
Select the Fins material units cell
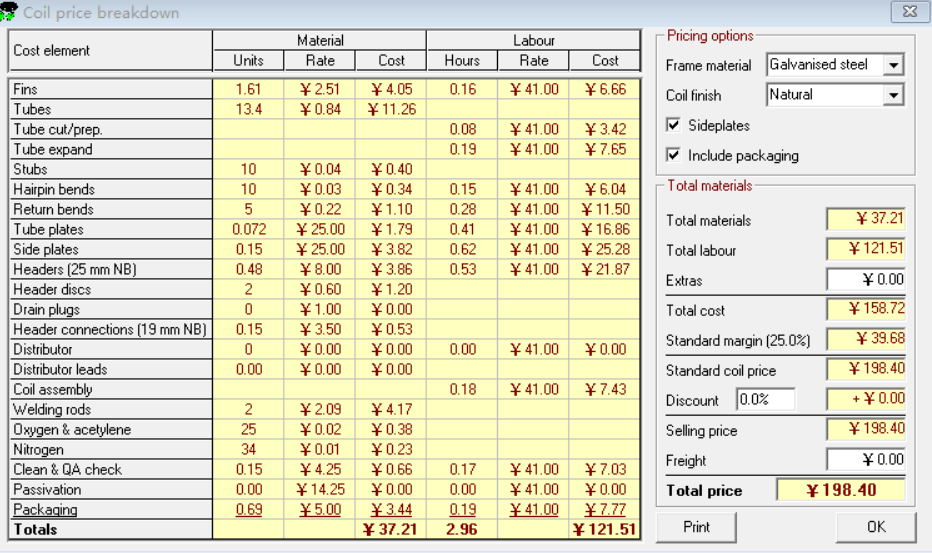248,89
